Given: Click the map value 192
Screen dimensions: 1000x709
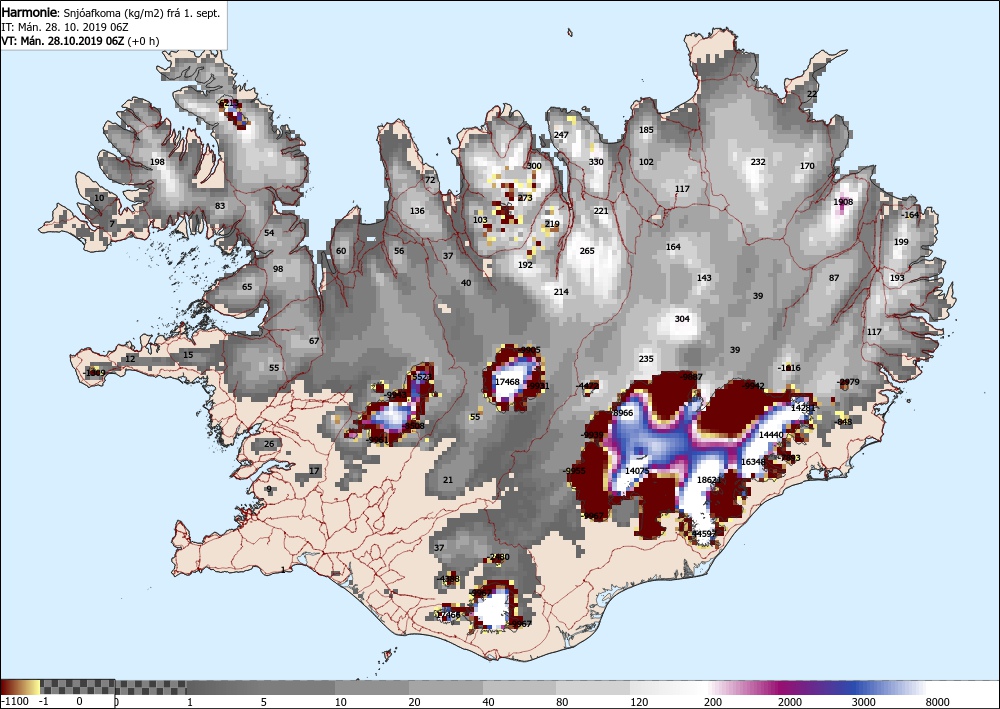Looking at the screenshot, I should pos(525,265).
